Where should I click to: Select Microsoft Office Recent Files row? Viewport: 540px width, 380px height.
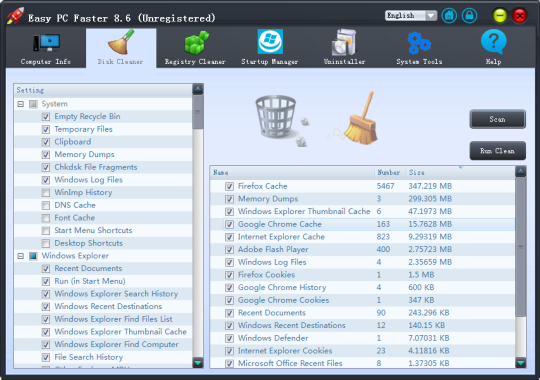click(x=363, y=363)
